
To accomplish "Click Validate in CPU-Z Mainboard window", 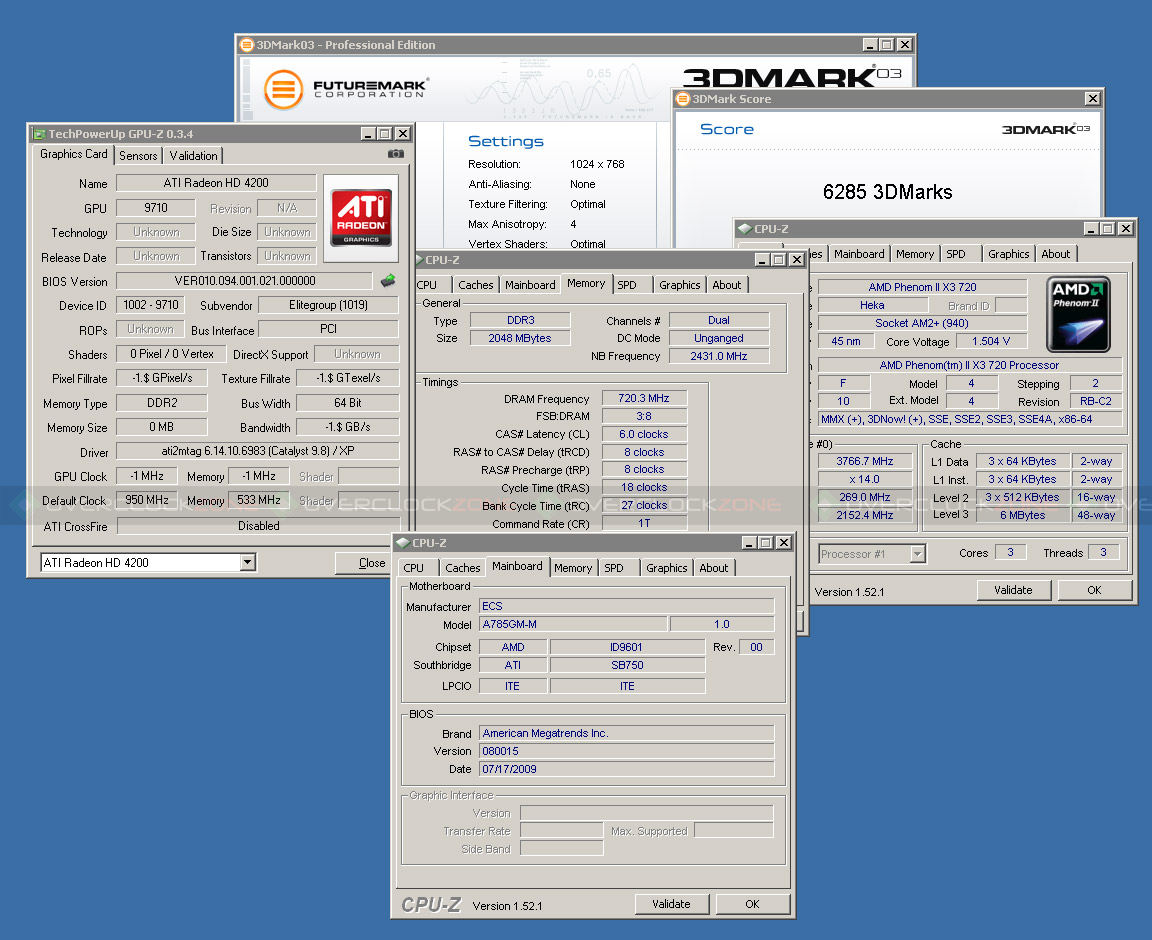I will coord(672,904).
